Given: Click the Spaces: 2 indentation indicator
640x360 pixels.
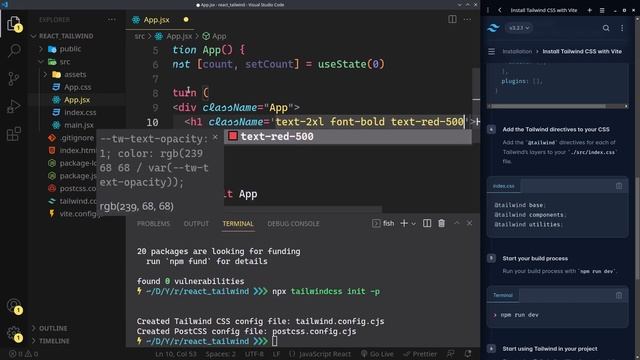Looking at the screenshot, I should coord(220,354).
